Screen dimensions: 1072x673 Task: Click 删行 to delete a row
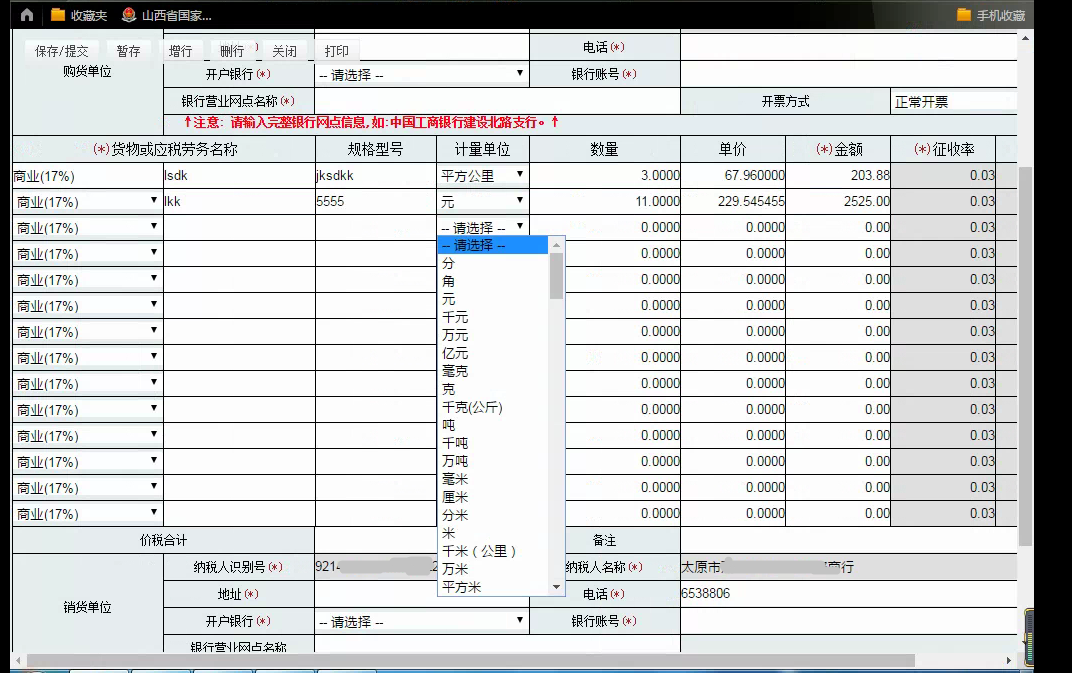232,49
